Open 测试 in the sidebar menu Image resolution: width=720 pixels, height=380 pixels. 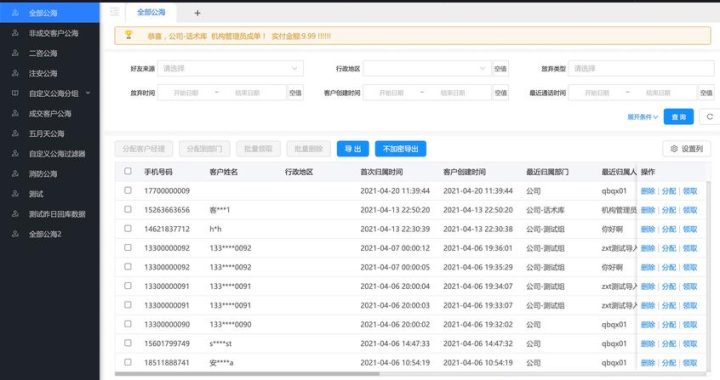pyautogui.click(x=50, y=194)
